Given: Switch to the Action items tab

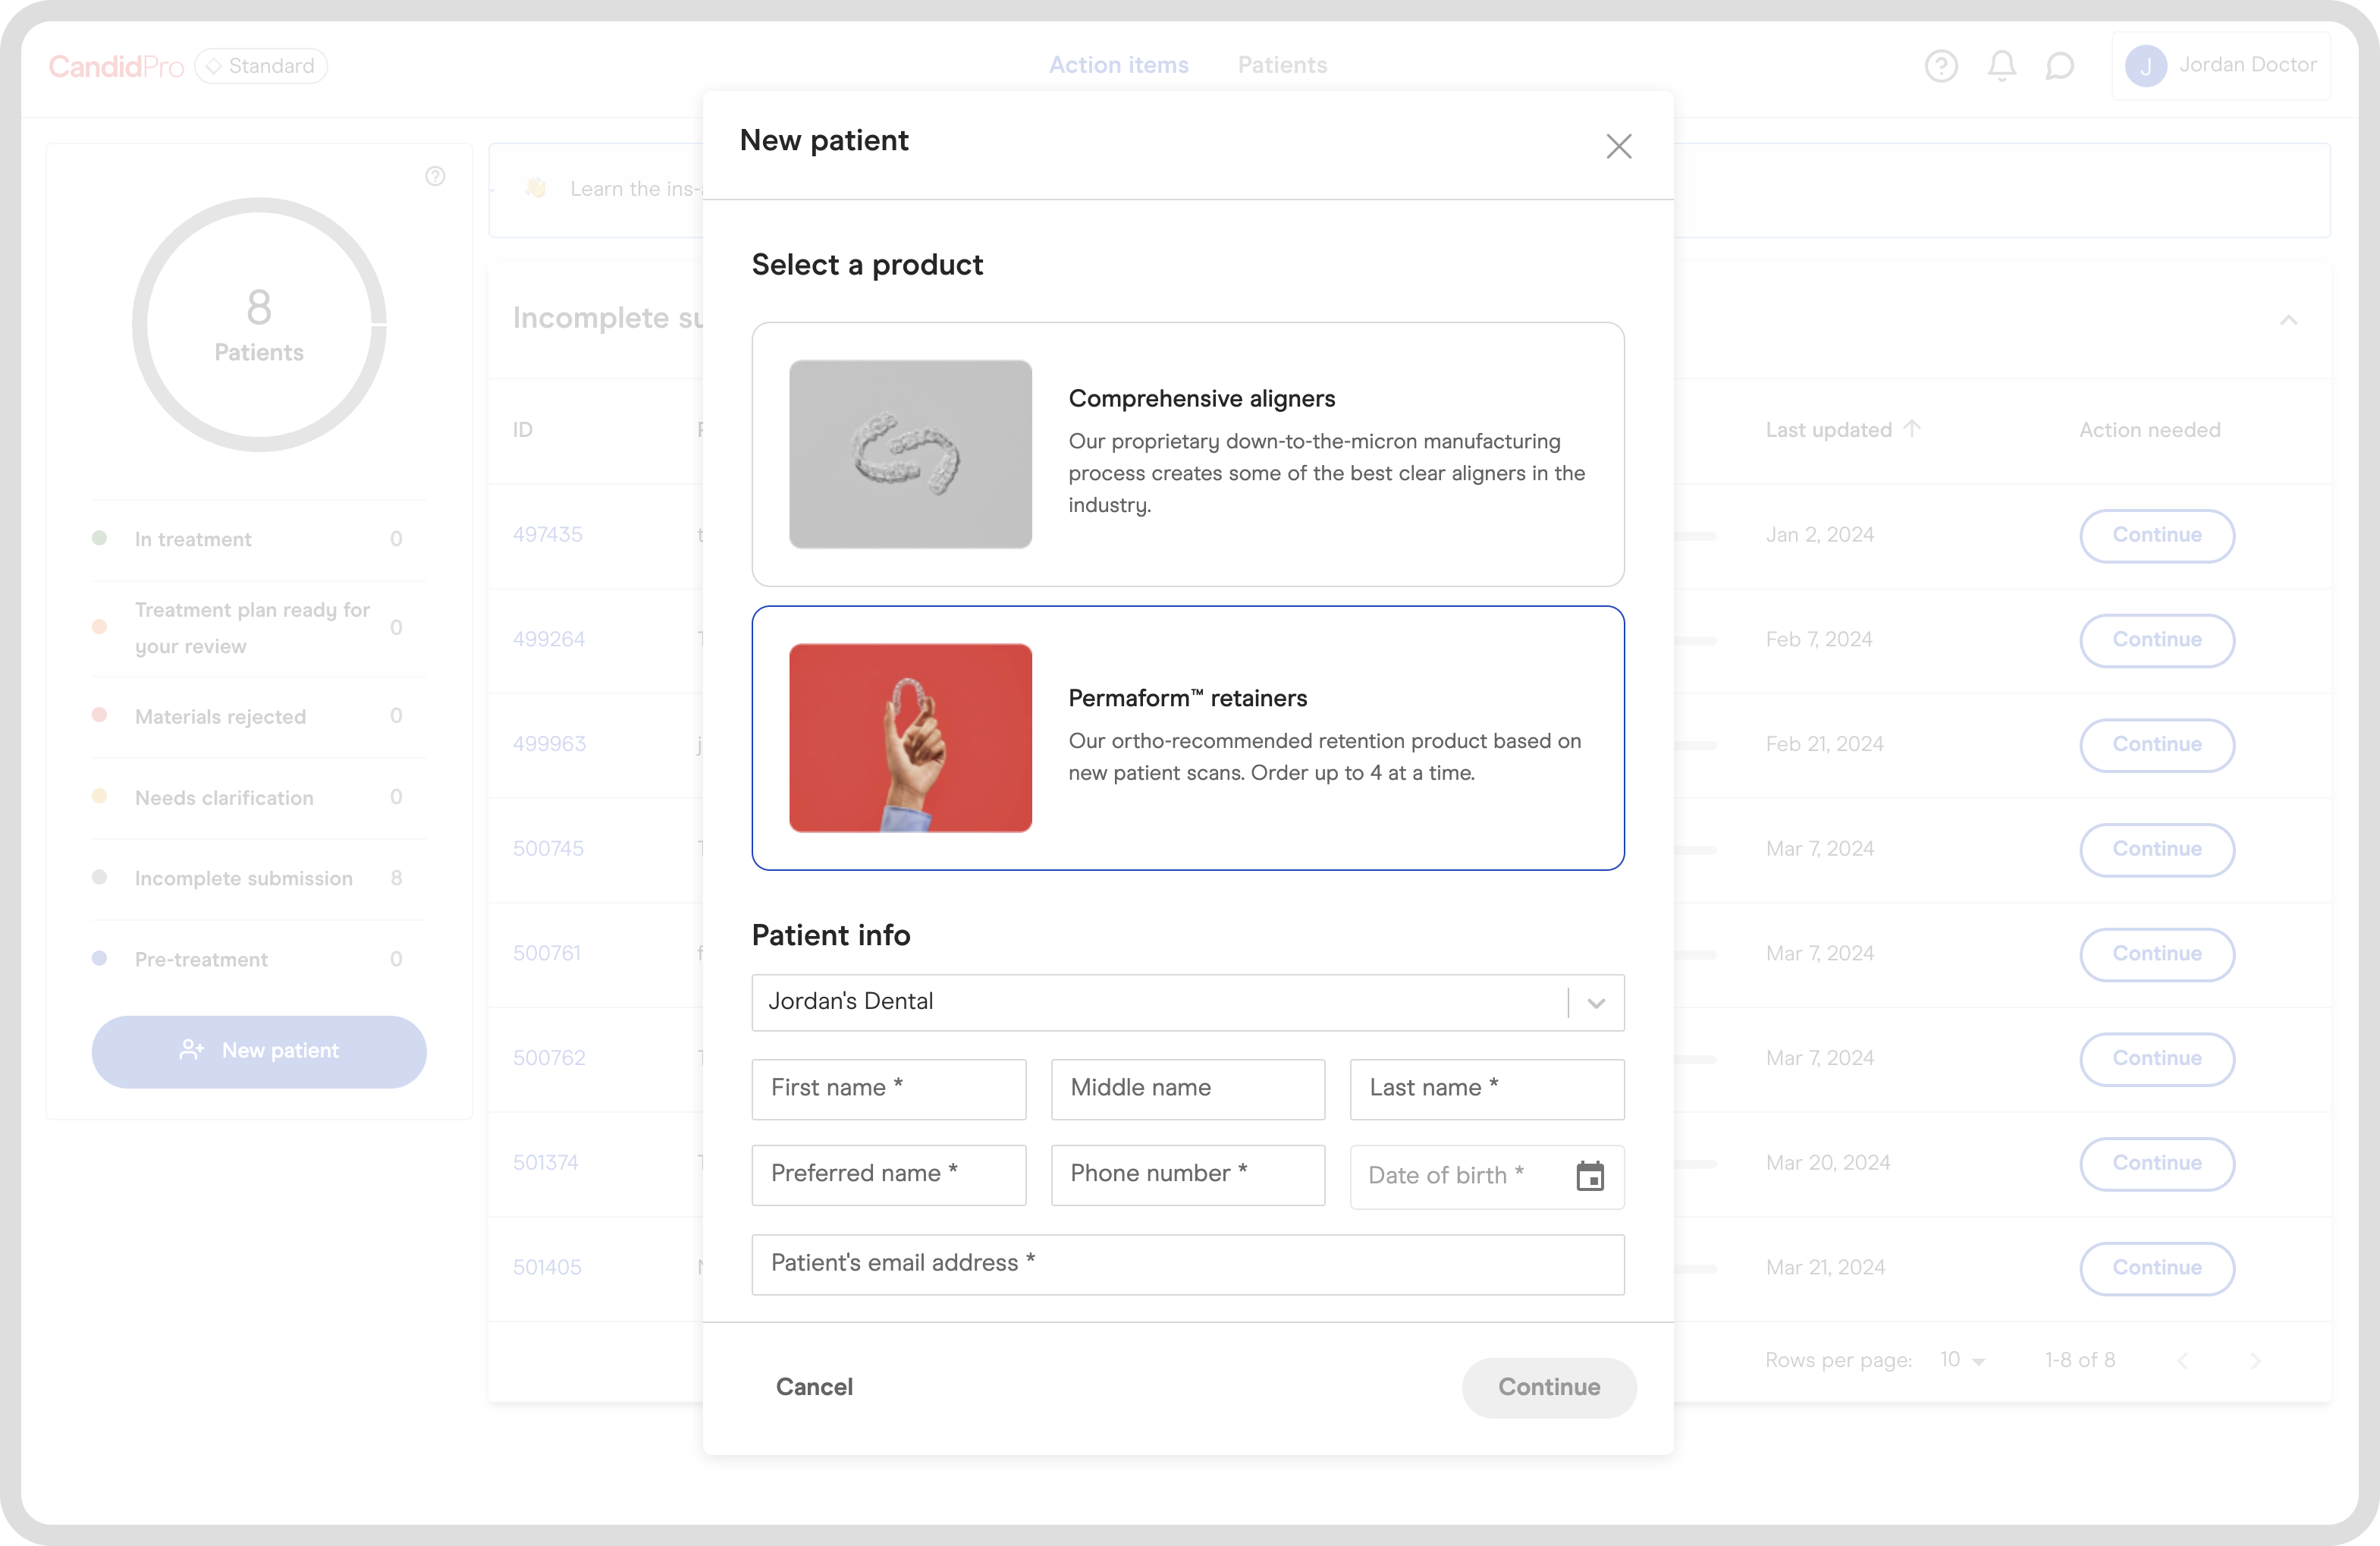Looking at the screenshot, I should (x=1118, y=64).
